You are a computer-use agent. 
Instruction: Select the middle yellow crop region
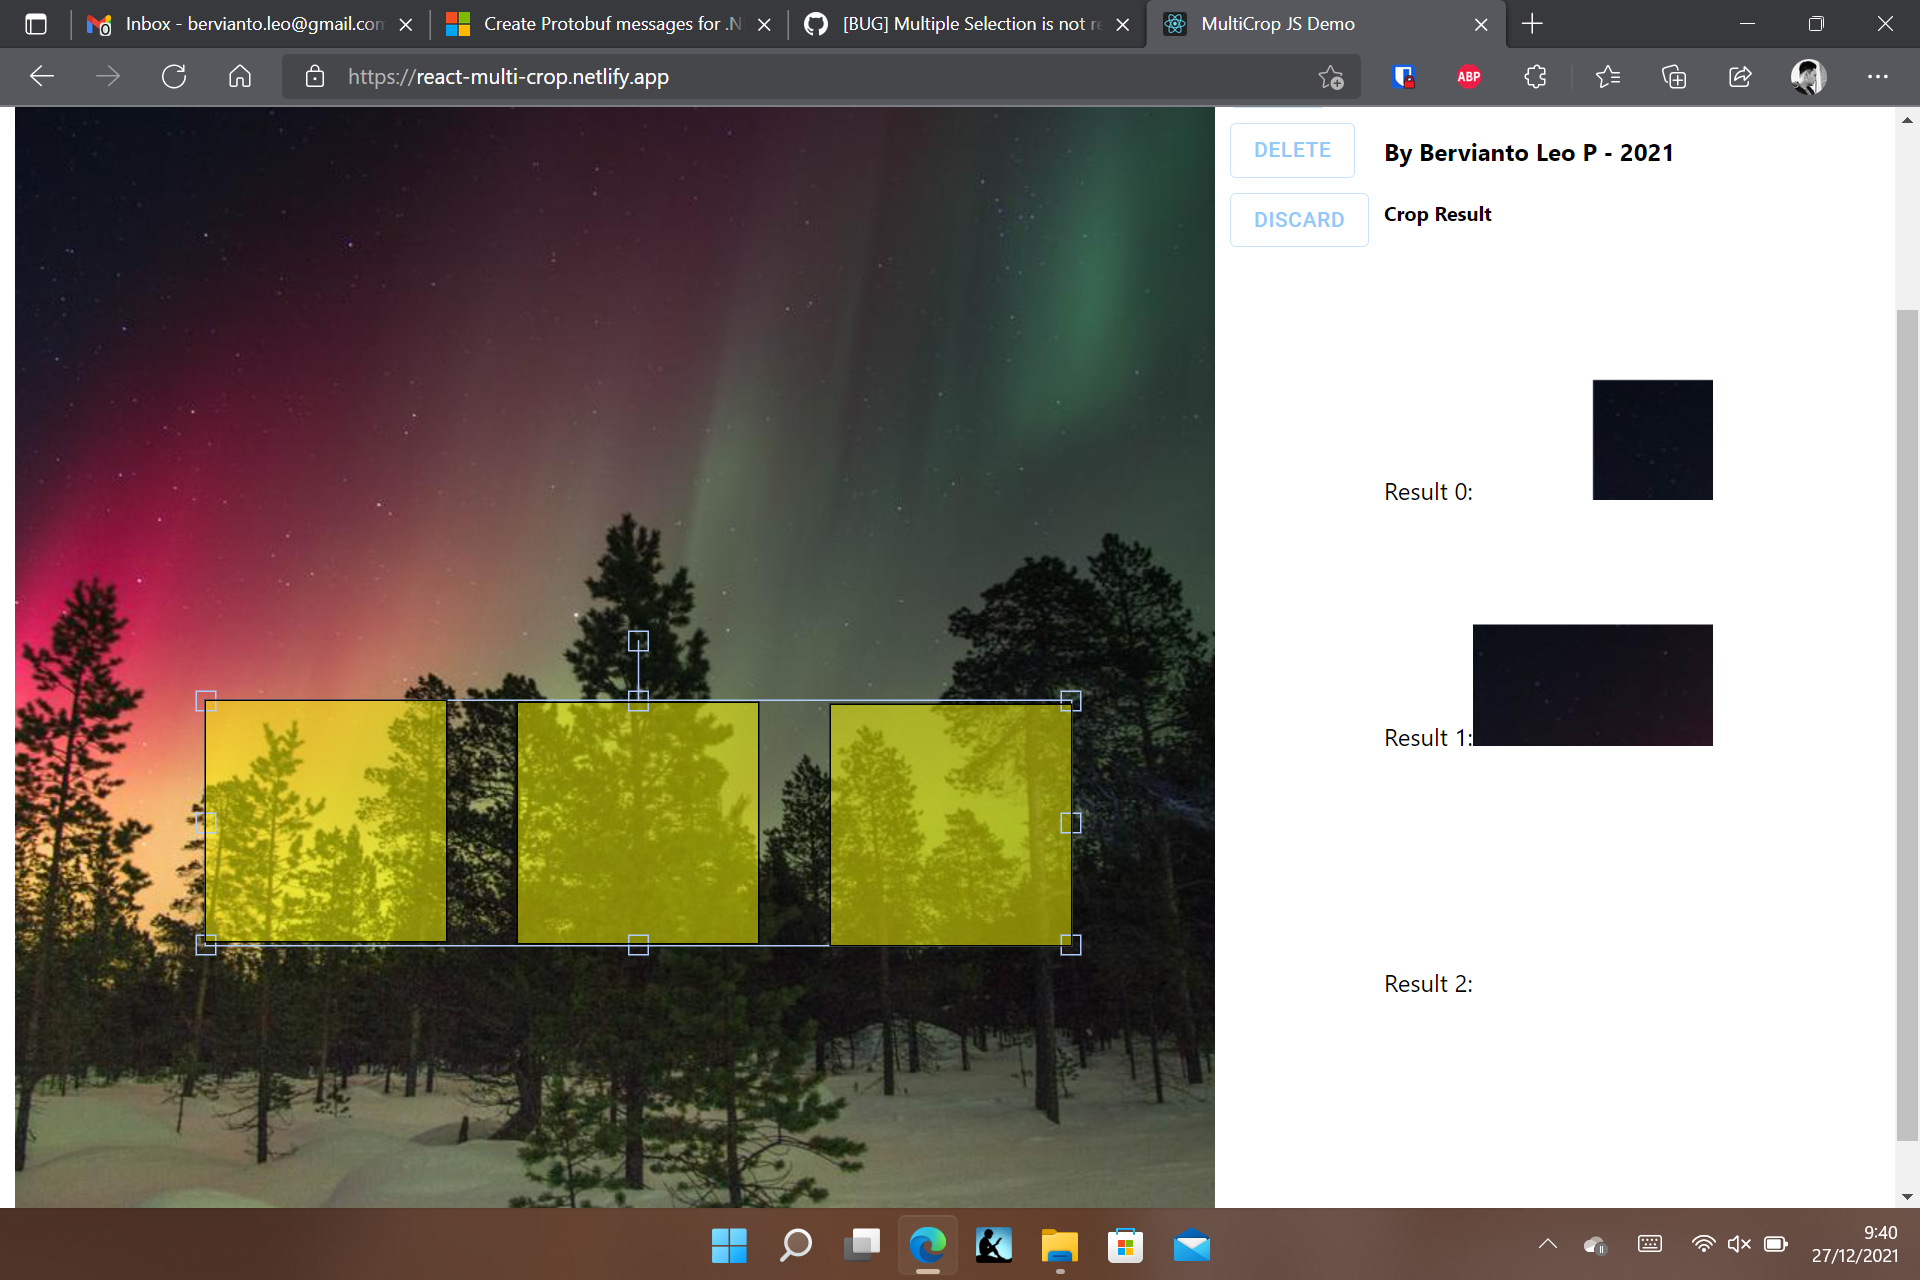coord(638,823)
